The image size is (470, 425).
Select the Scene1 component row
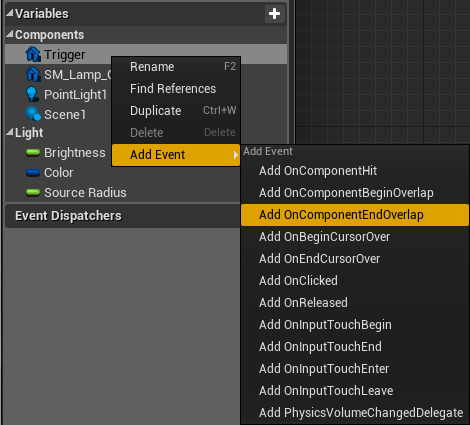(x=58, y=114)
